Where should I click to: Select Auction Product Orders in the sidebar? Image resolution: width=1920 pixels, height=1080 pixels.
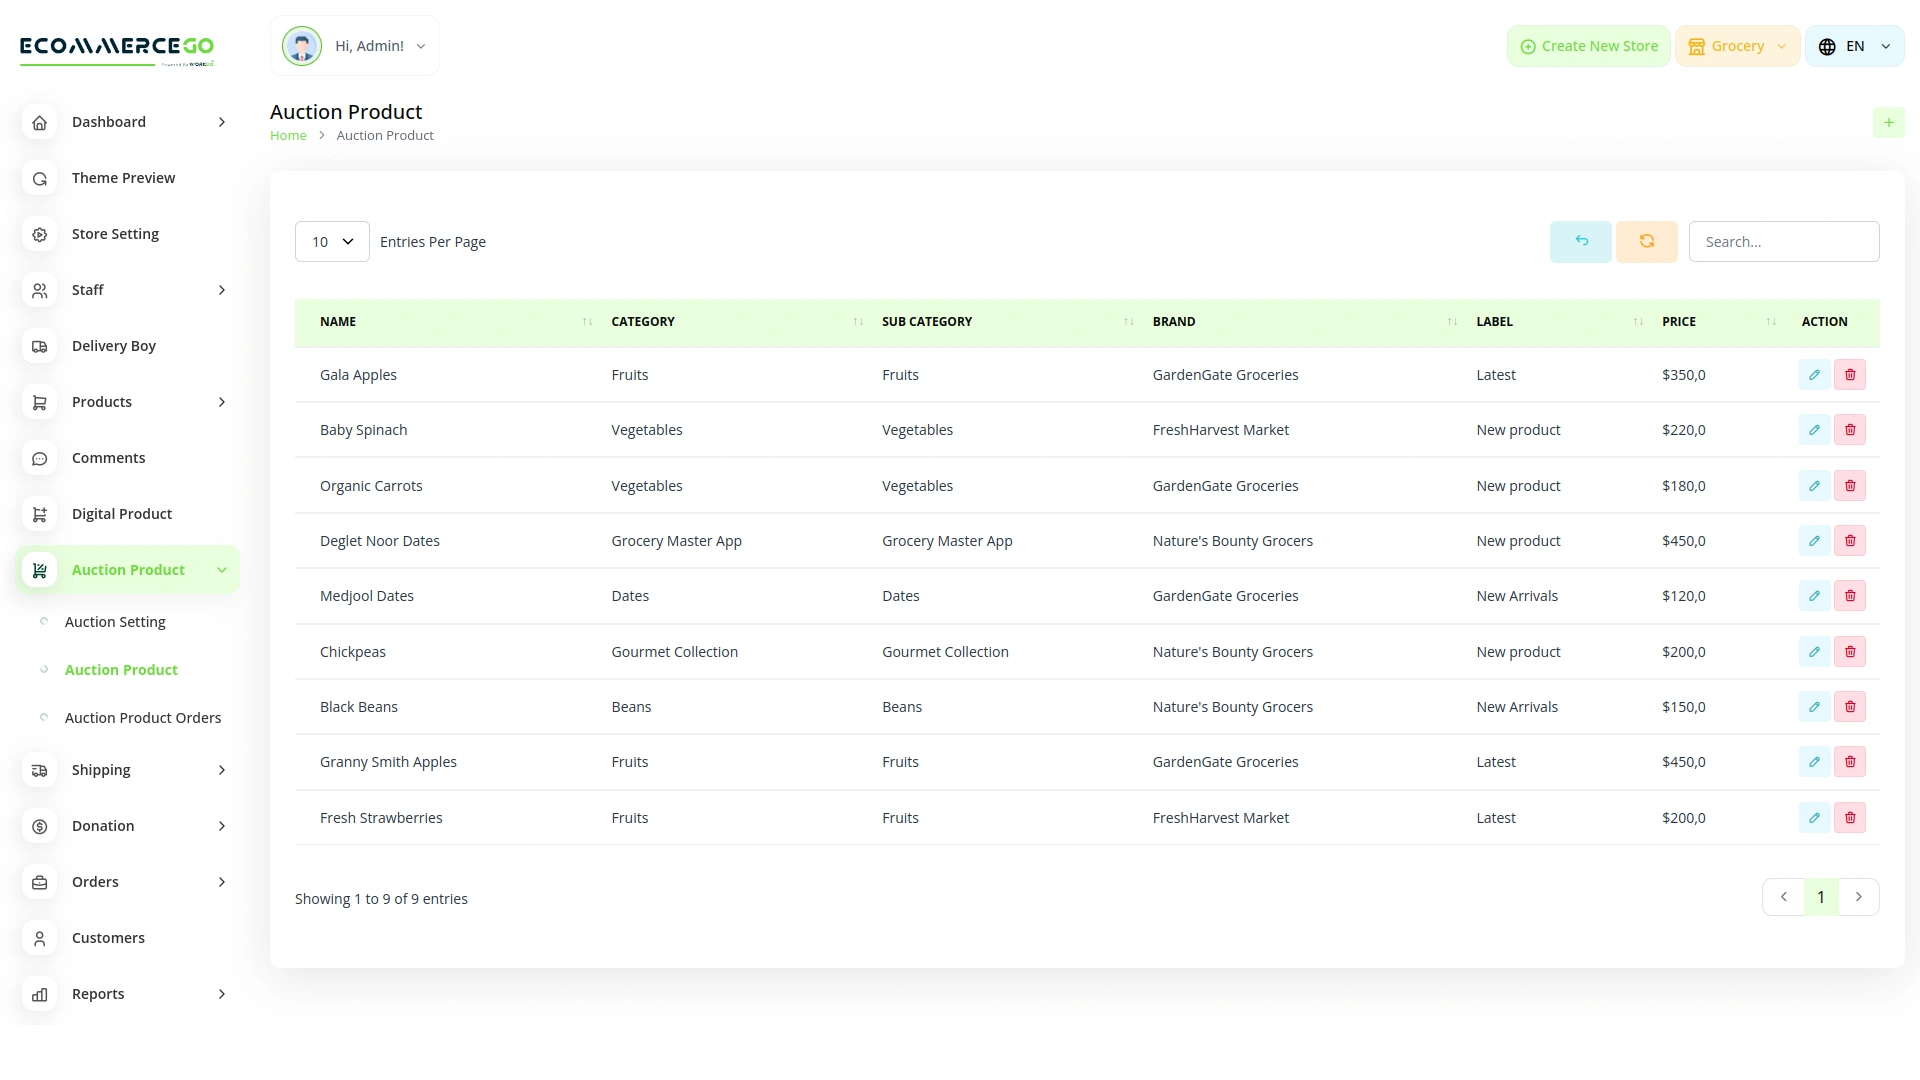click(x=143, y=717)
